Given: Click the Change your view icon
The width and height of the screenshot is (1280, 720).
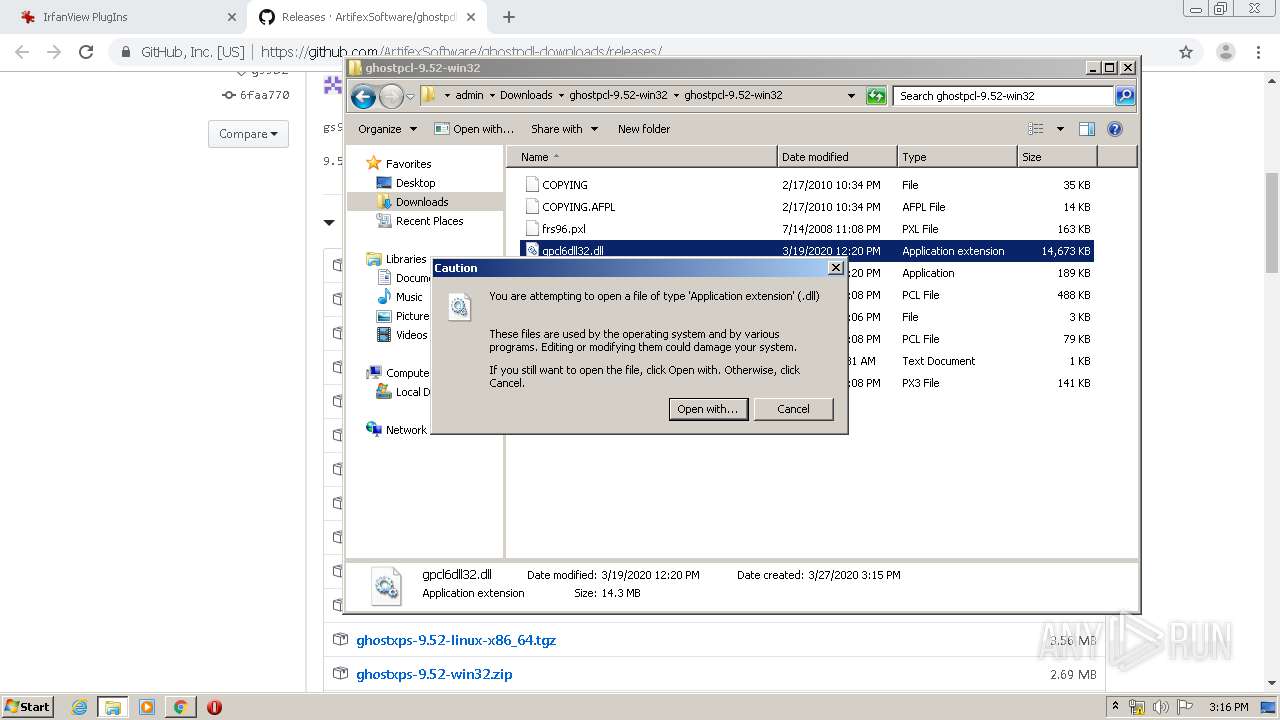Looking at the screenshot, I should 1036,129.
